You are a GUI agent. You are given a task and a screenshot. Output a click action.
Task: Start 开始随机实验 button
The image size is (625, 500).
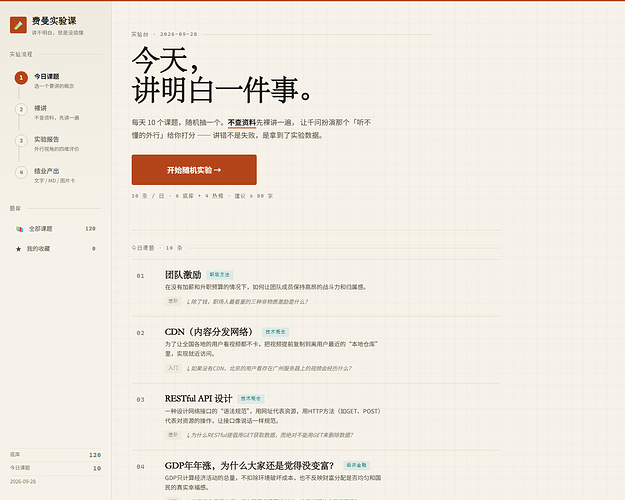tap(194, 170)
